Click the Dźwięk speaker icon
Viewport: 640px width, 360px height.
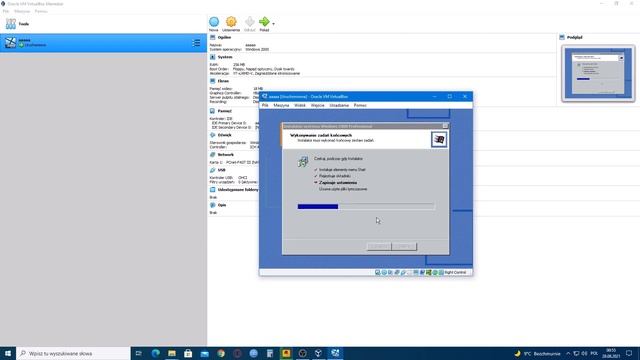coord(213,135)
